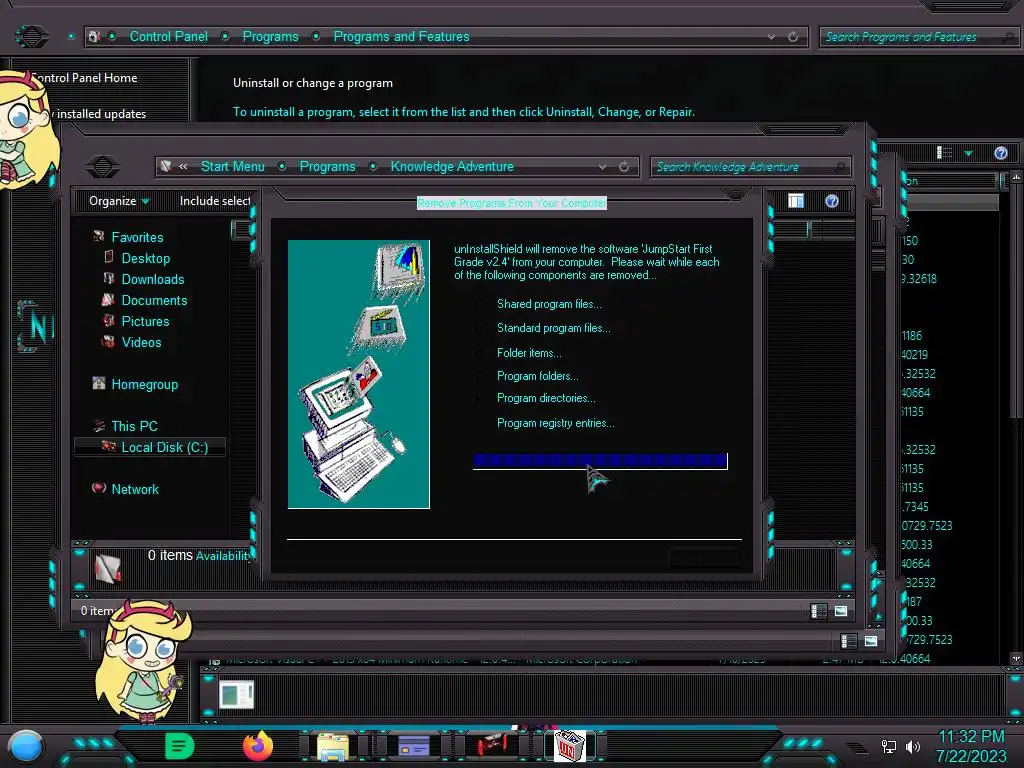Open Pictures in navigation pane
Viewport: 1024px width, 768px height.
pyautogui.click(x=145, y=321)
